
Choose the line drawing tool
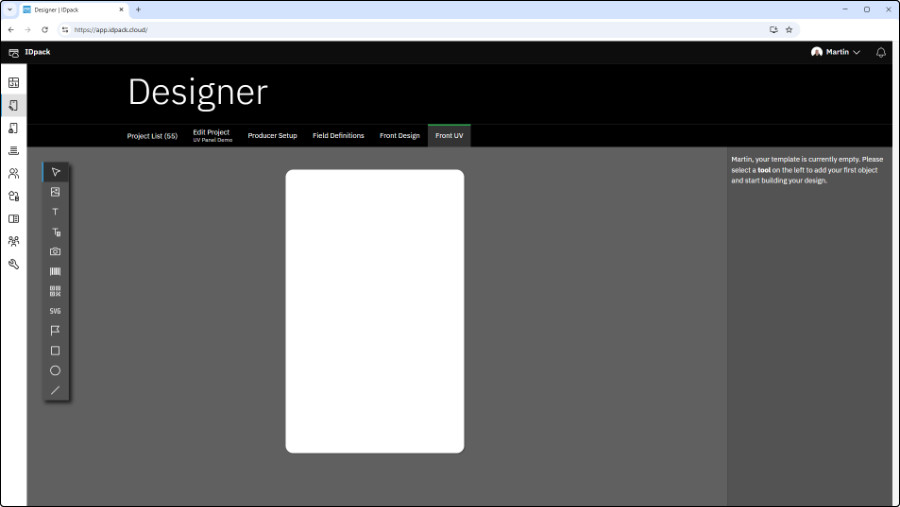55,390
